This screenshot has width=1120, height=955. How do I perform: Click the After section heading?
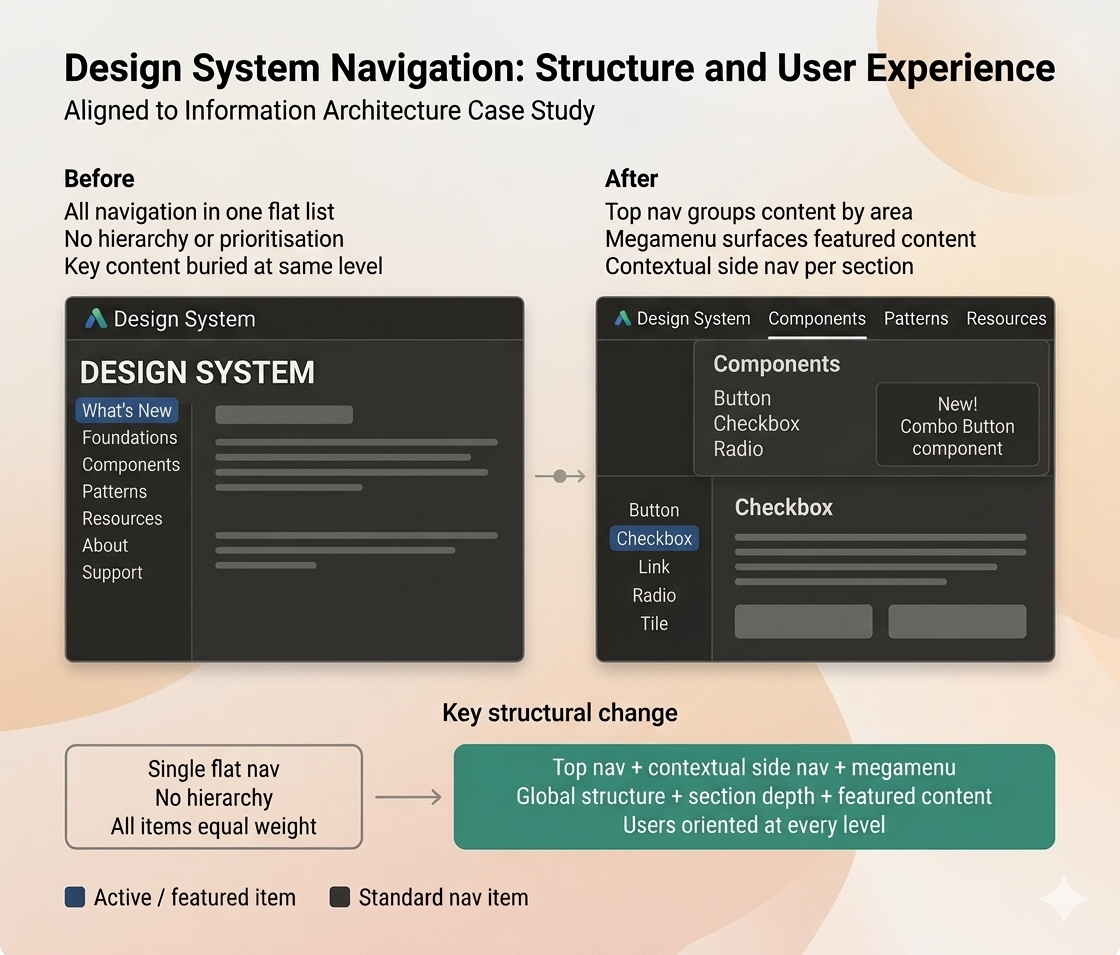click(631, 179)
